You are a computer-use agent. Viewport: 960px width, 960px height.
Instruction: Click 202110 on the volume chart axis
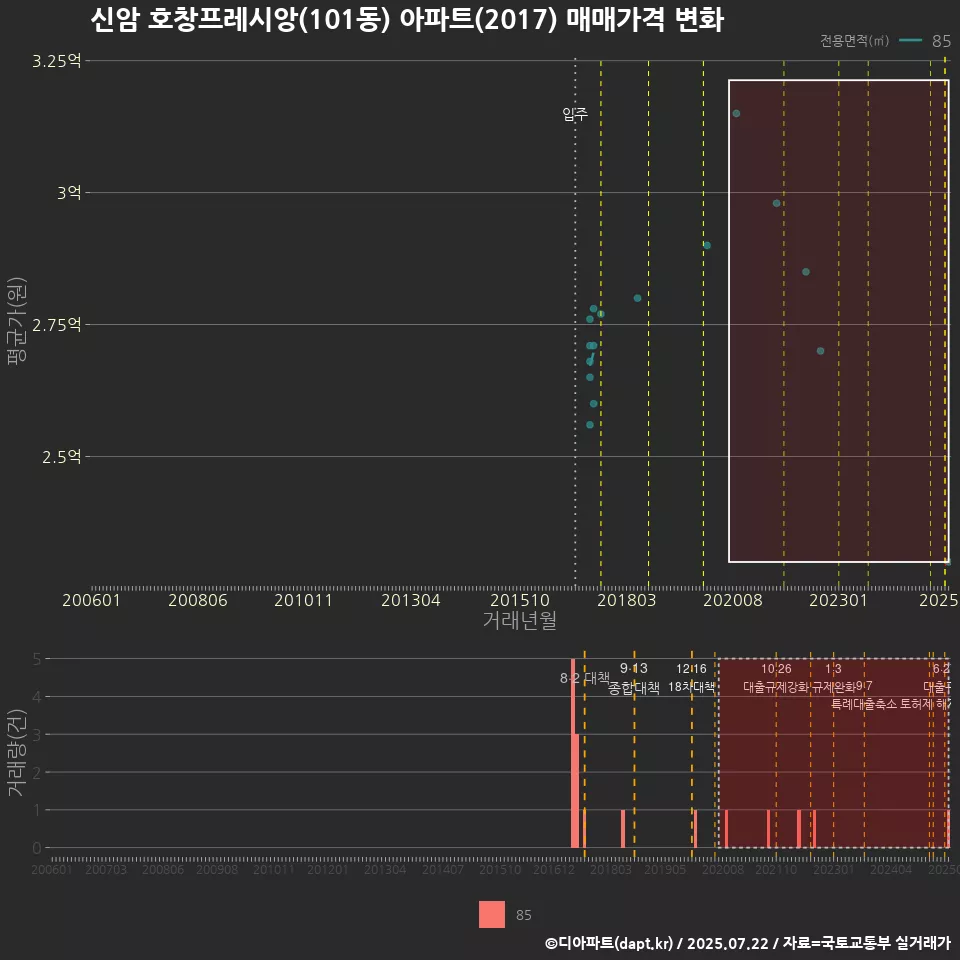click(x=776, y=869)
